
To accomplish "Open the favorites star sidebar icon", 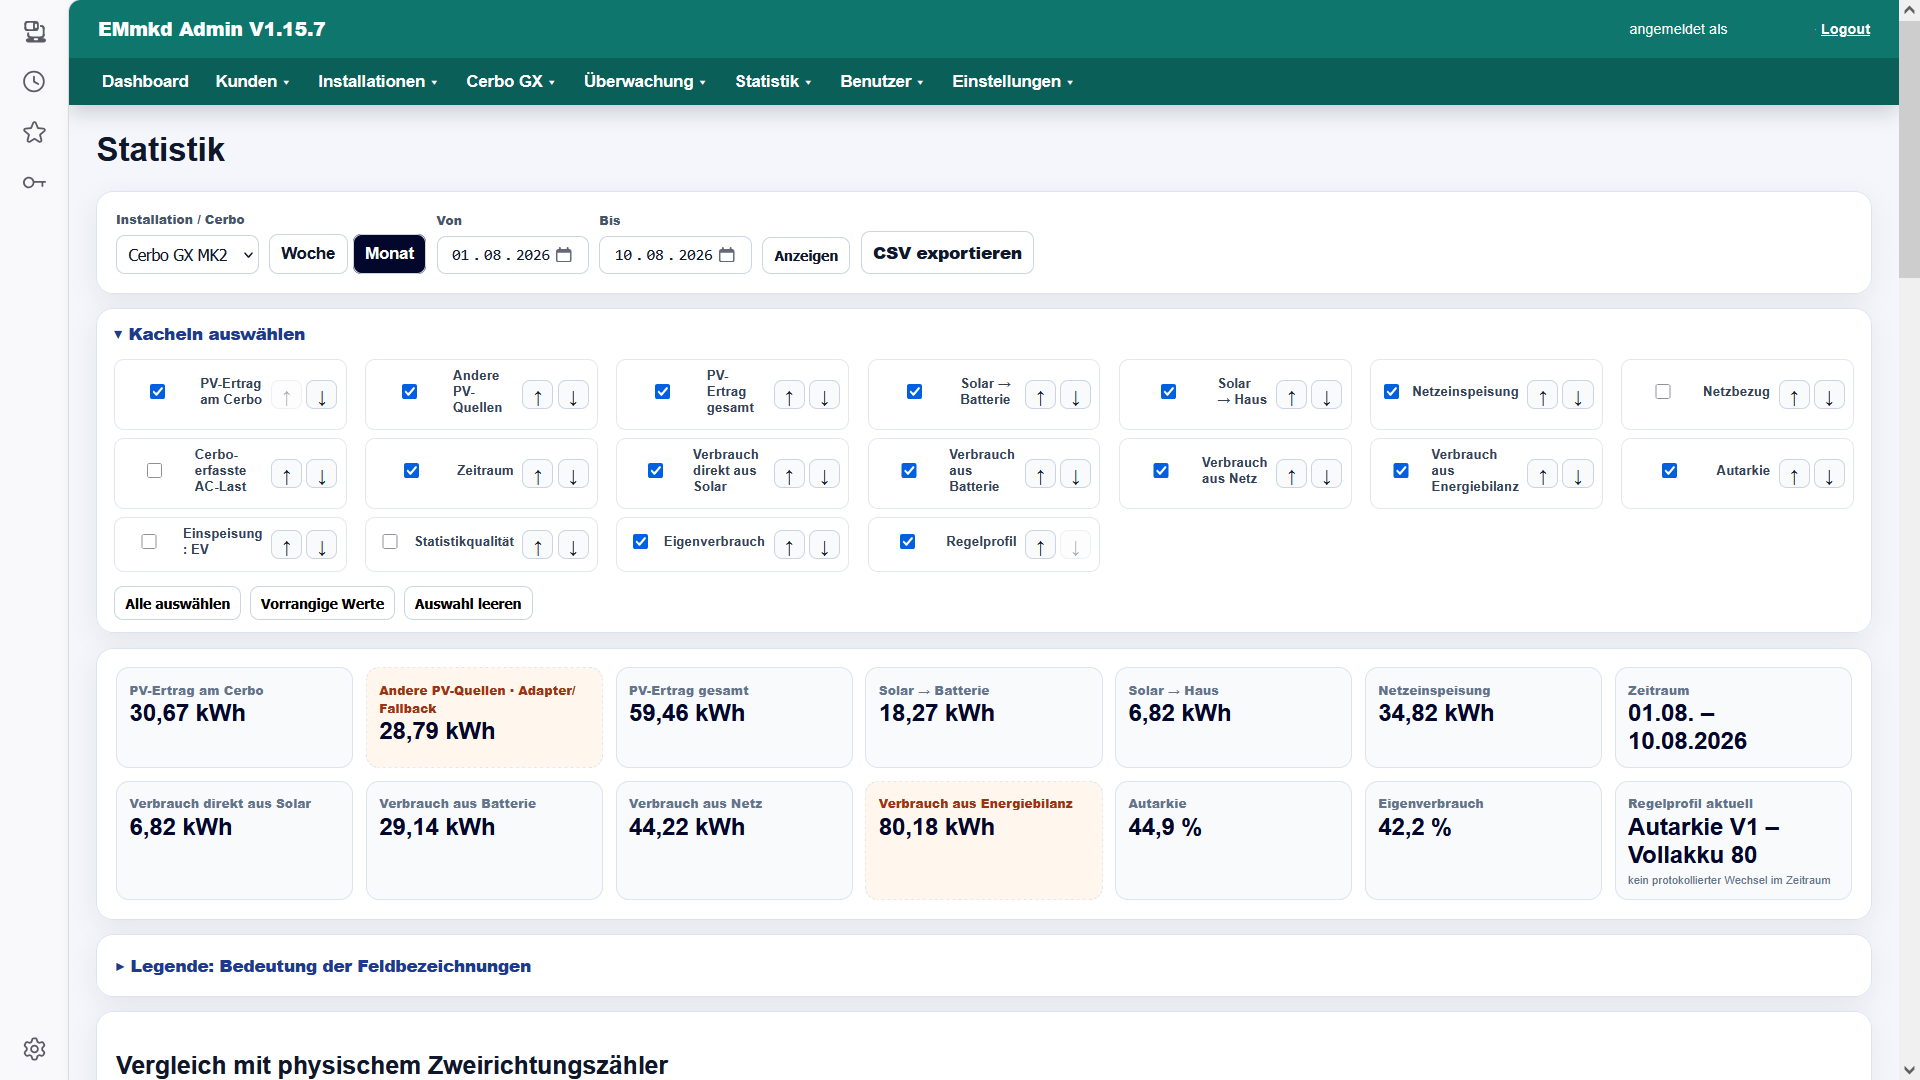I will (34, 132).
